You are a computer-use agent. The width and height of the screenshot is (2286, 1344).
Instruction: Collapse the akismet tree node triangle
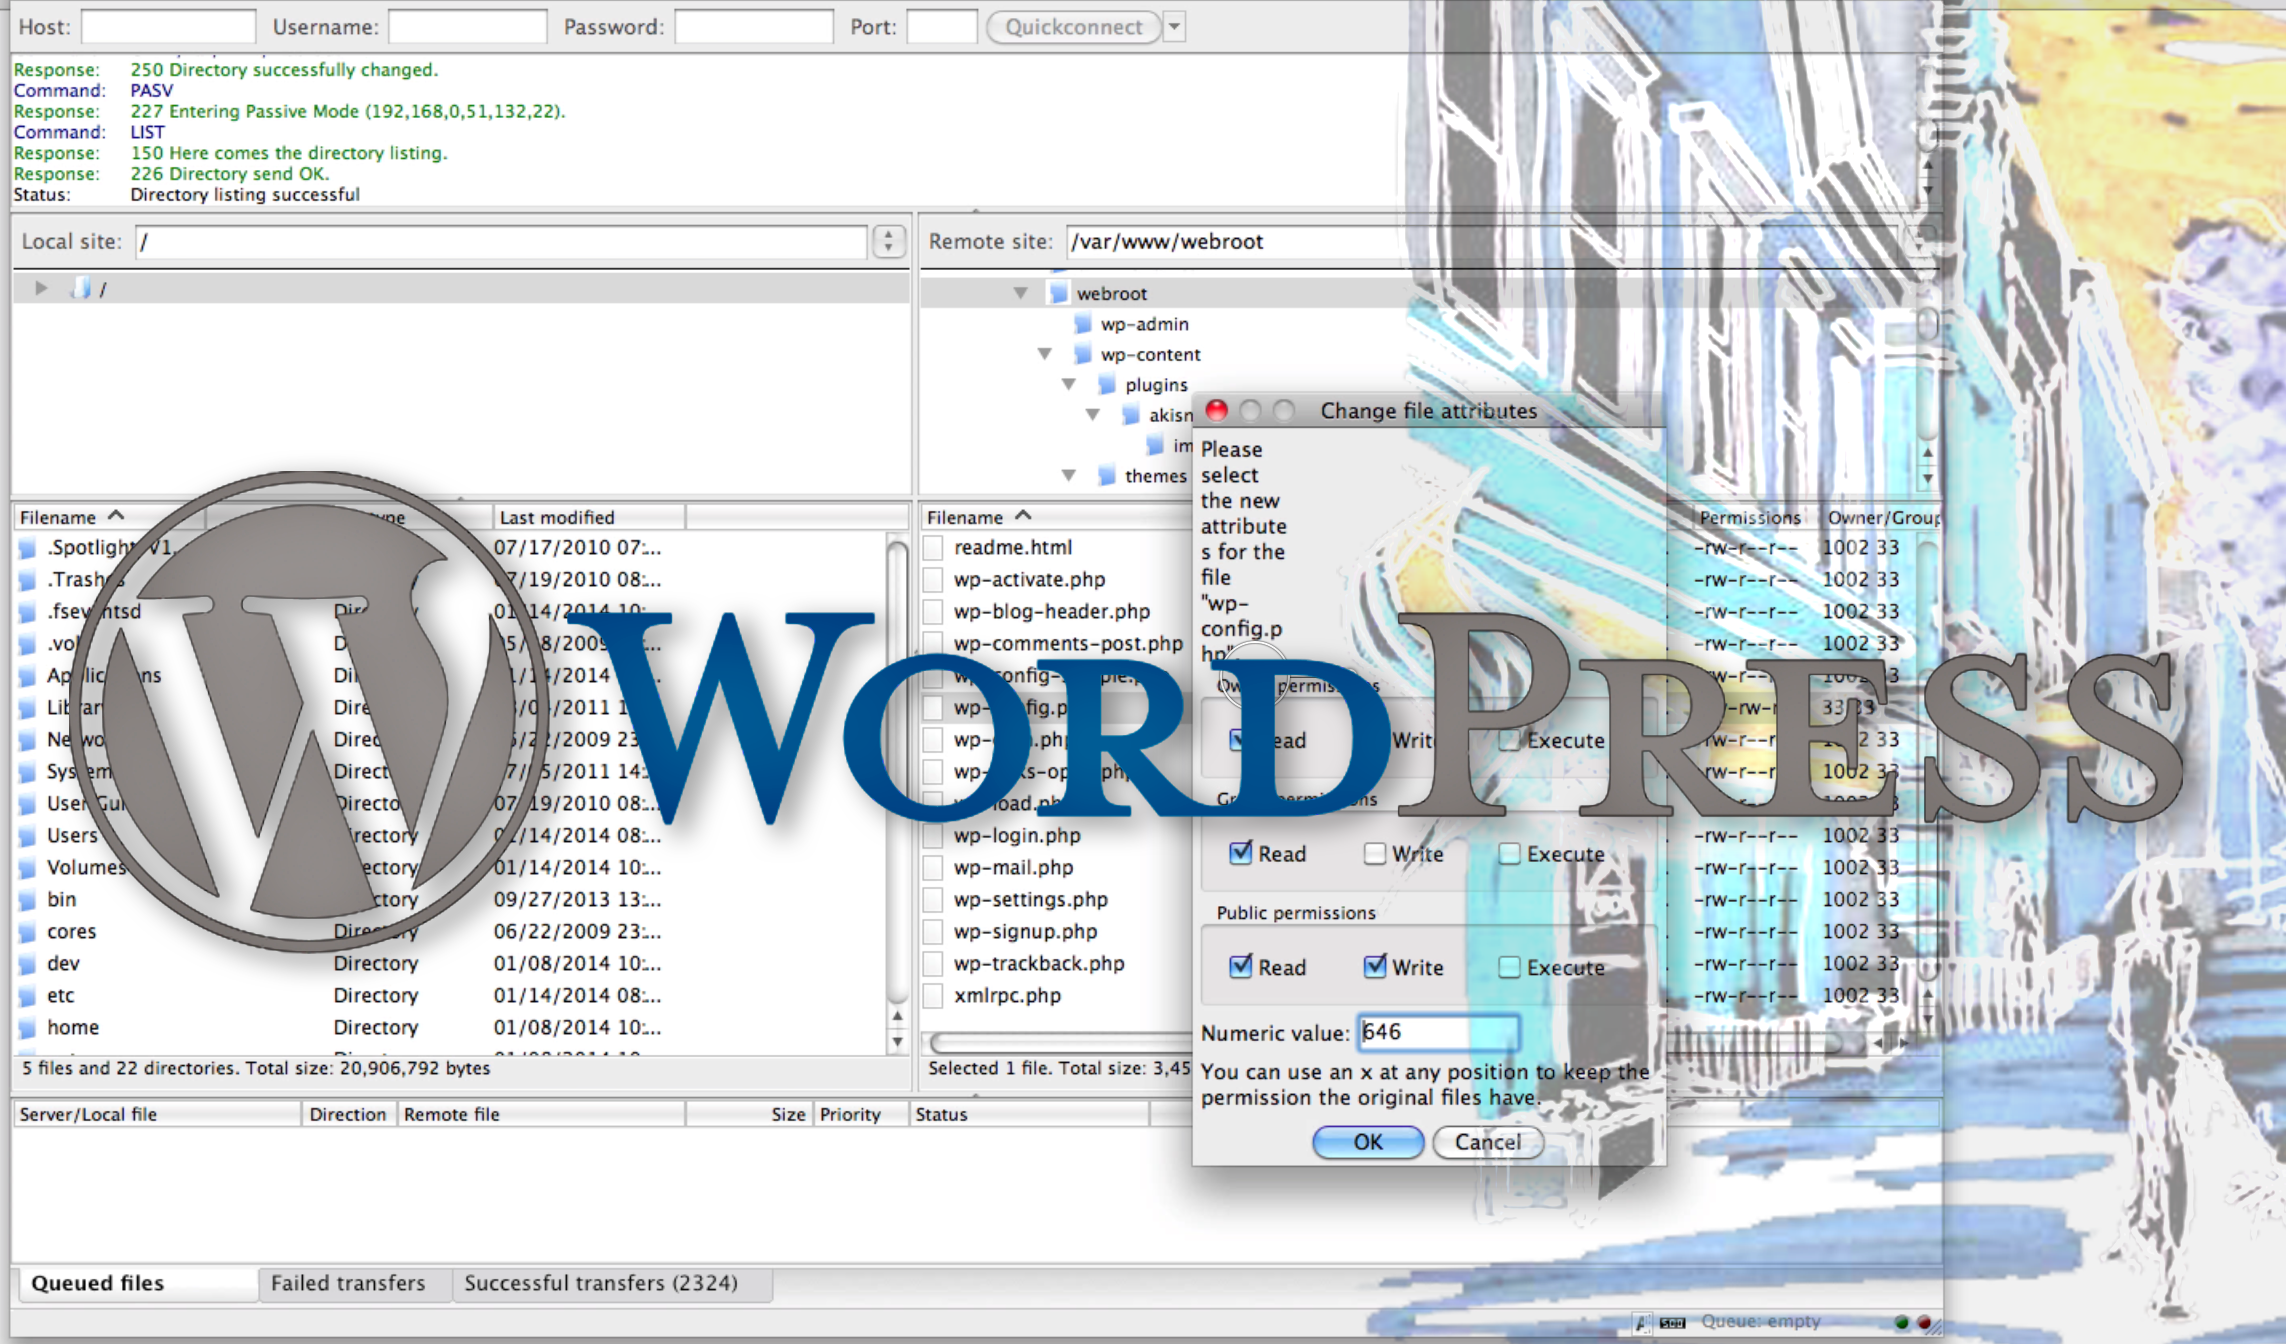pos(1093,415)
